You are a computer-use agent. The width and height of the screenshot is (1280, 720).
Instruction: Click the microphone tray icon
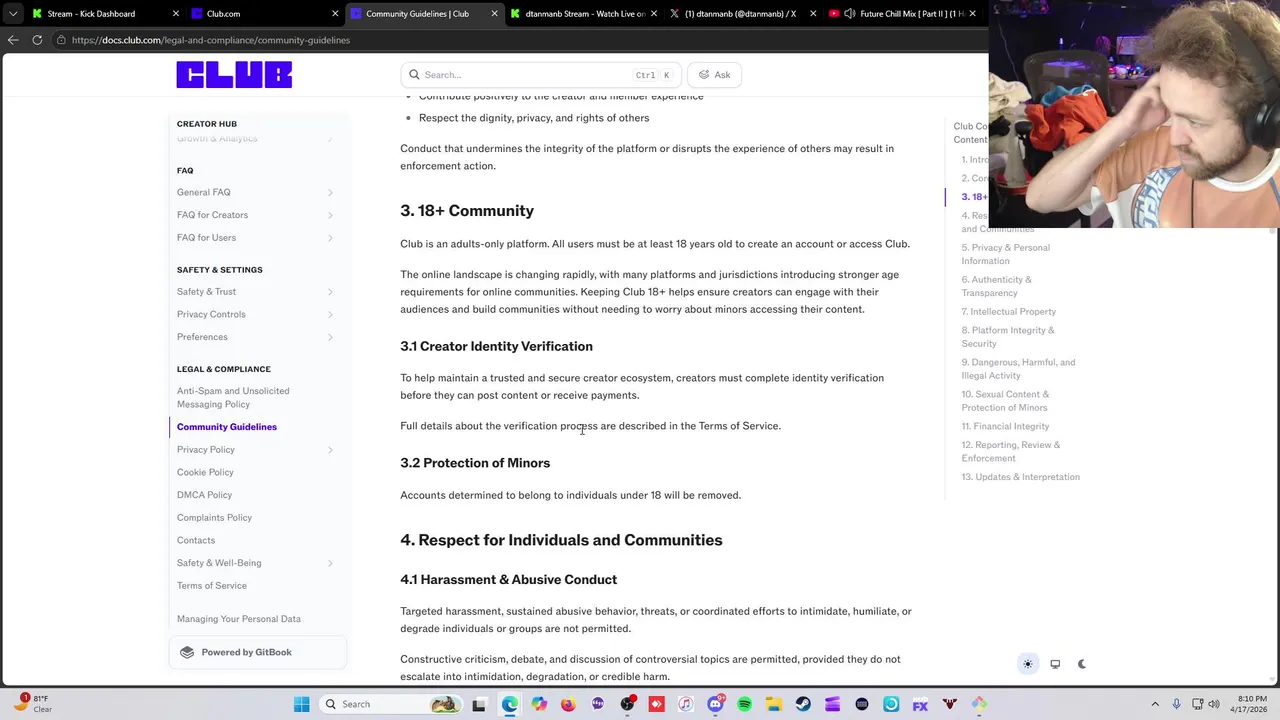point(1176,704)
